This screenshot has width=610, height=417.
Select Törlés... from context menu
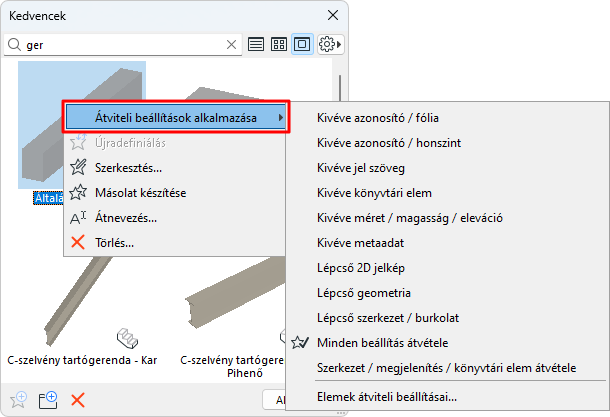coord(116,242)
